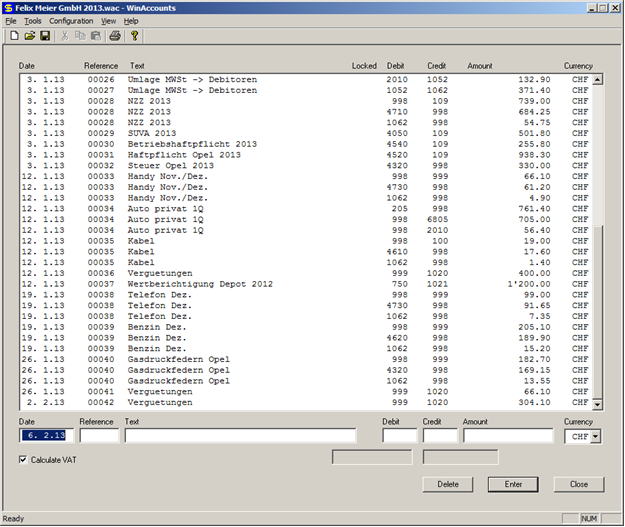
Task: Click the first read-only box below Debit
Action: coord(372,457)
